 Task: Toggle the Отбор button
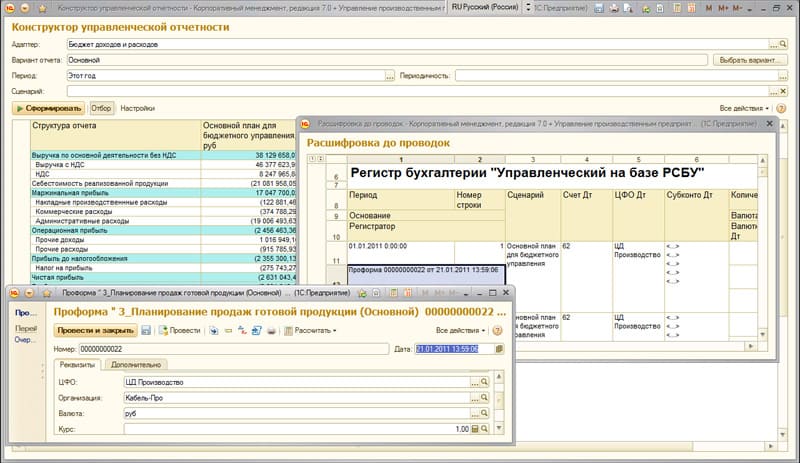101,108
